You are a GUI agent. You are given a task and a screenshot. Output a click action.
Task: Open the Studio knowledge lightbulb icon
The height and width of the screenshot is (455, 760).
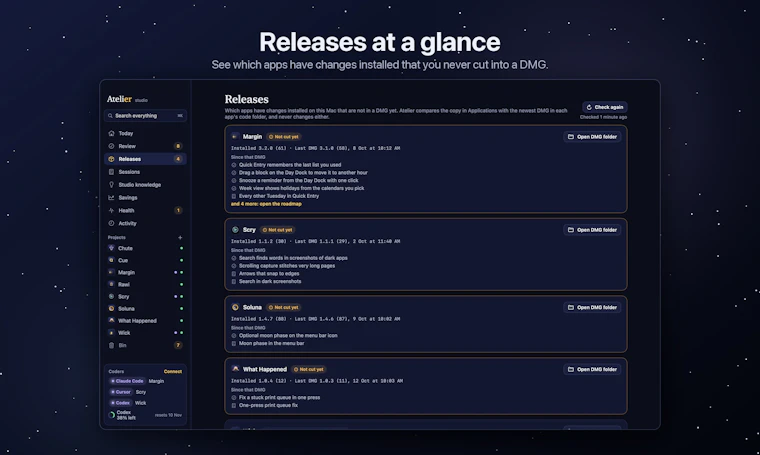coord(111,185)
